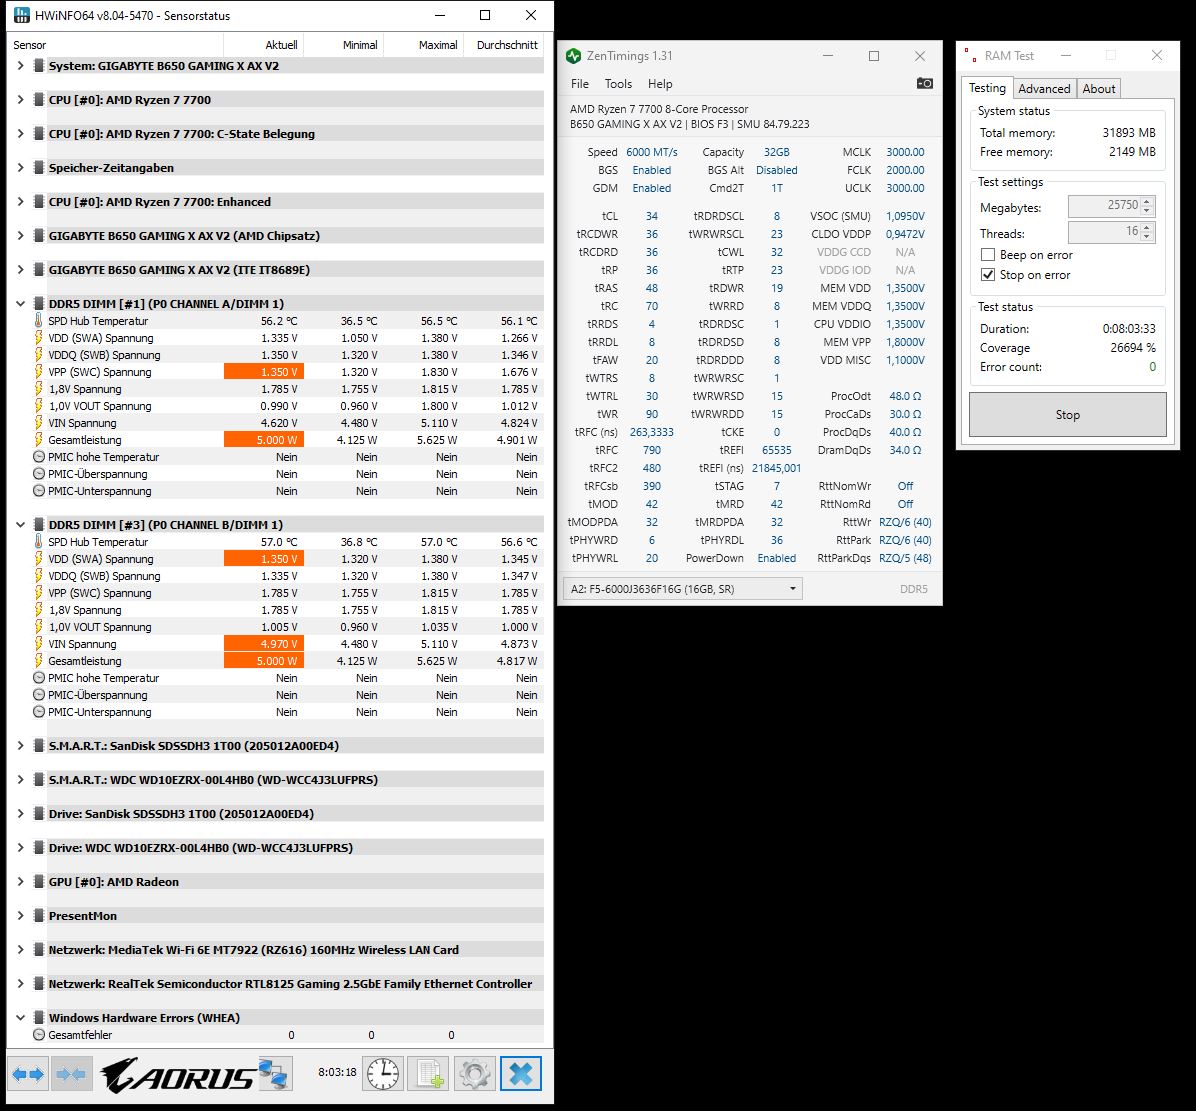This screenshot has width=1196, height=1111.
Task: Switch to Testing tab in RAM Test
Action: coord(987,88)
